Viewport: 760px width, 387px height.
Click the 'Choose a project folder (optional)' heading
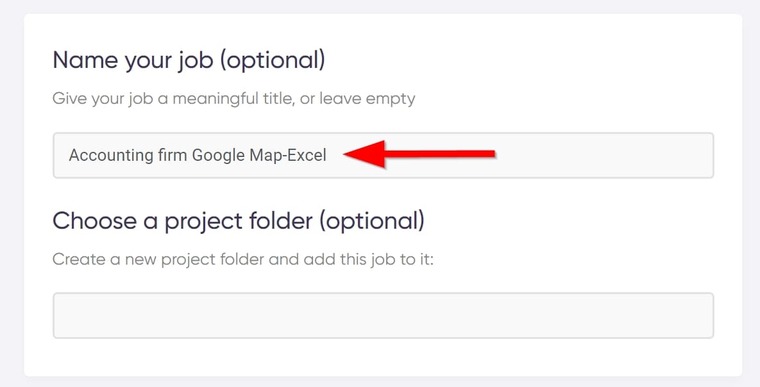238,221
